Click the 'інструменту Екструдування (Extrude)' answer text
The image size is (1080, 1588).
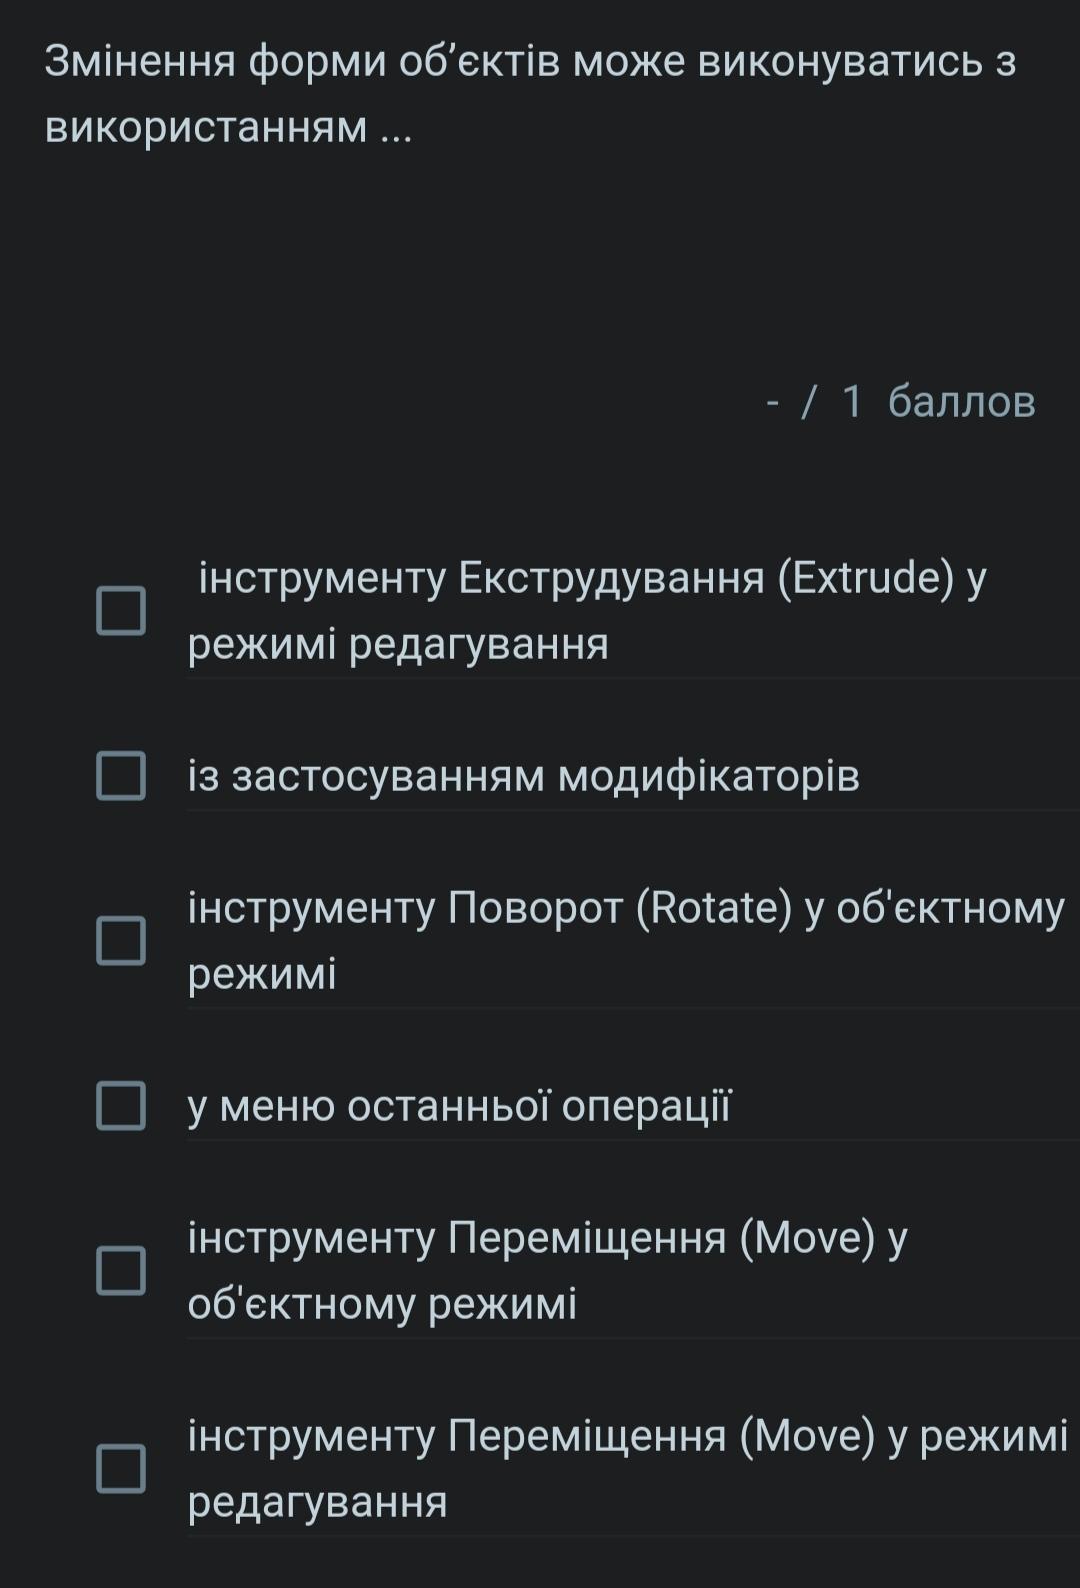pos(592,610)
